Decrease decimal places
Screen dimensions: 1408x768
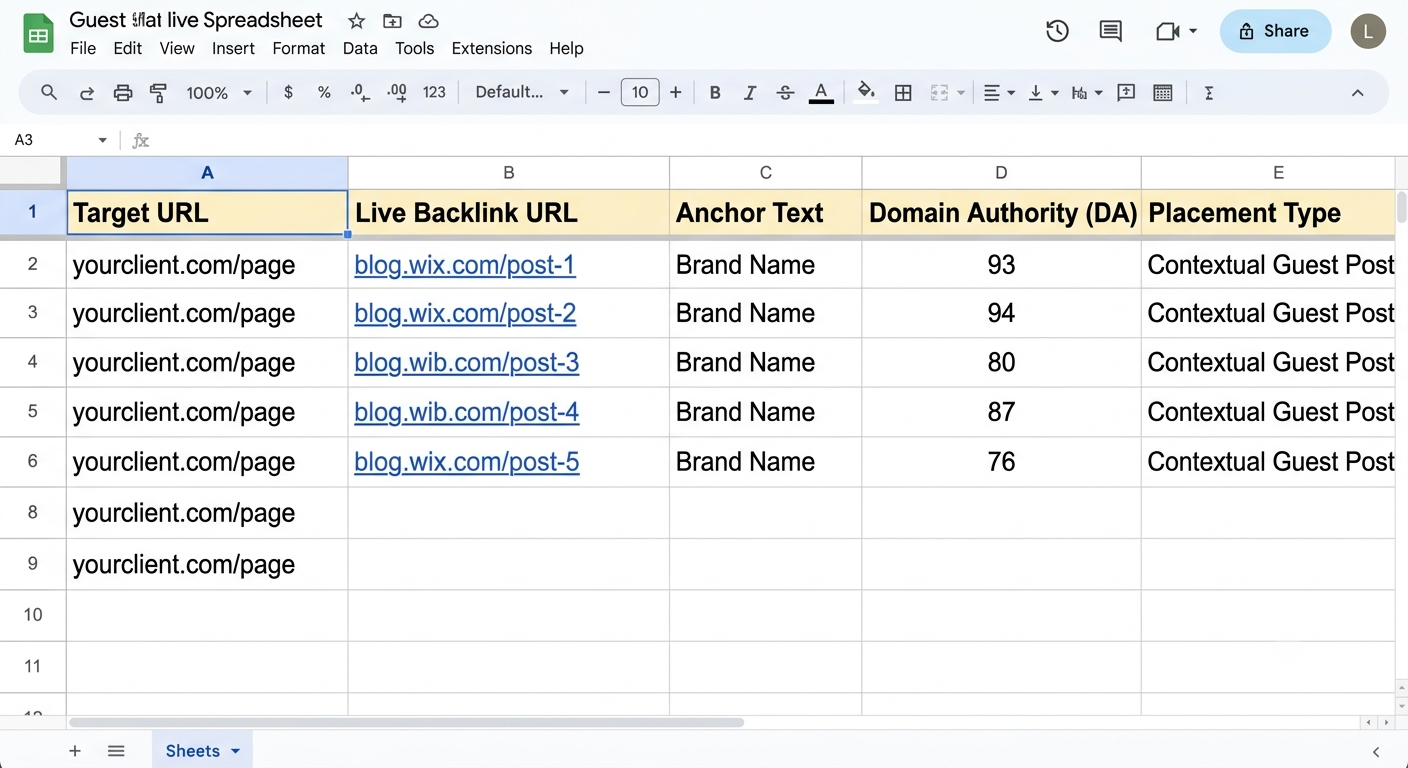point(360,93)
